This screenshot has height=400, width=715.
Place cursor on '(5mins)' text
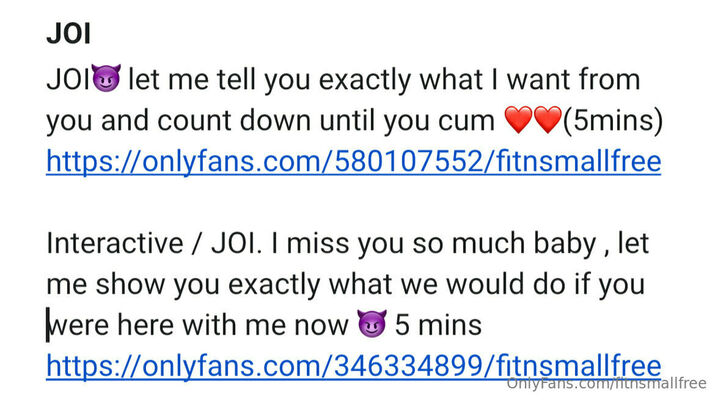(613, 121)
